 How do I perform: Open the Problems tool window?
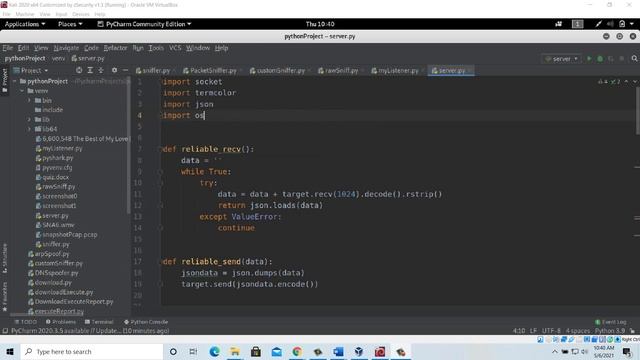[61, 322]
